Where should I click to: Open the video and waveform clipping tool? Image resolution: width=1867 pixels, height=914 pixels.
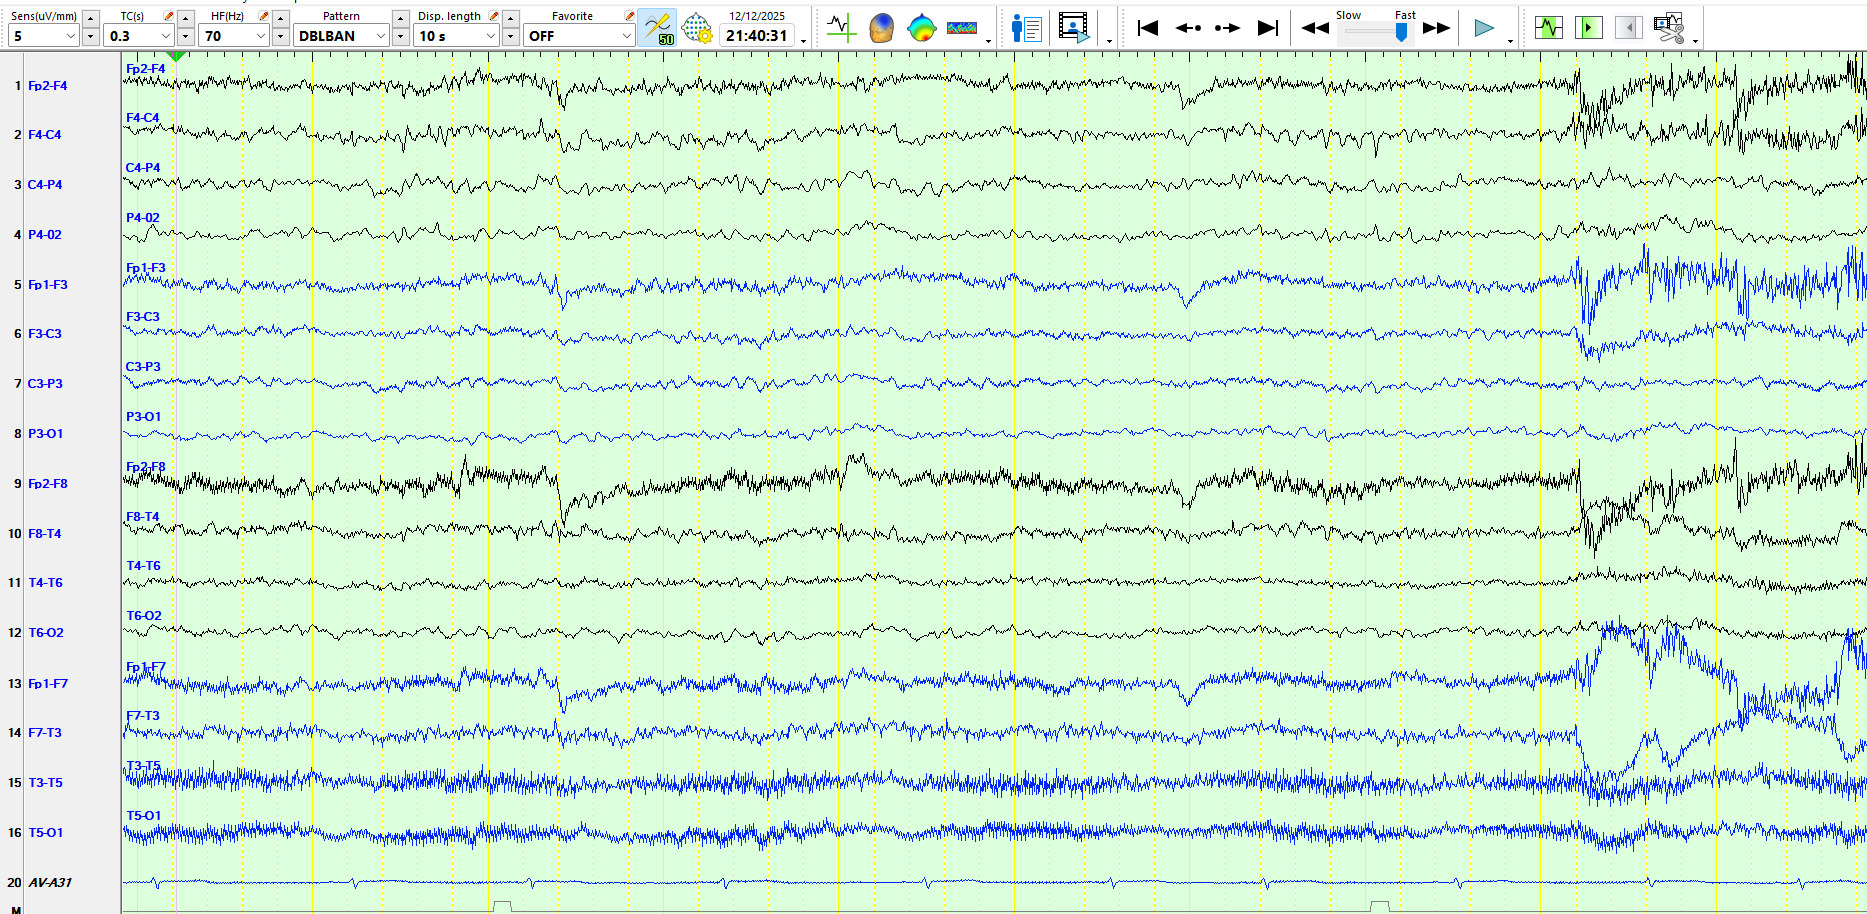point(1668,28)
